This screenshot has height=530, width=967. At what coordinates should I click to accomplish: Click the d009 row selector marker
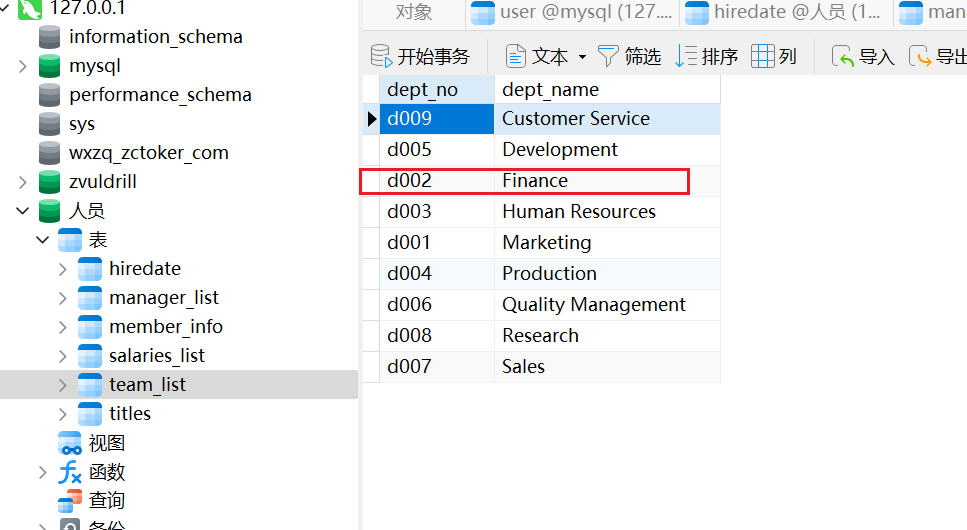tap(371, 118)
